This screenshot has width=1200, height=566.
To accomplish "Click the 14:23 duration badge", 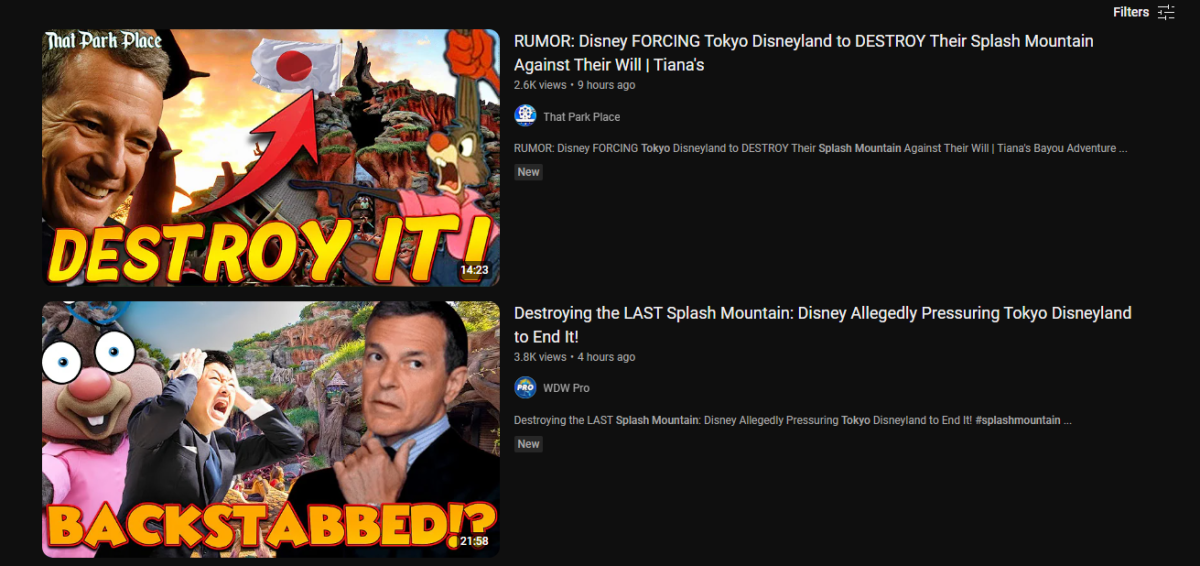I will (474, 270).
